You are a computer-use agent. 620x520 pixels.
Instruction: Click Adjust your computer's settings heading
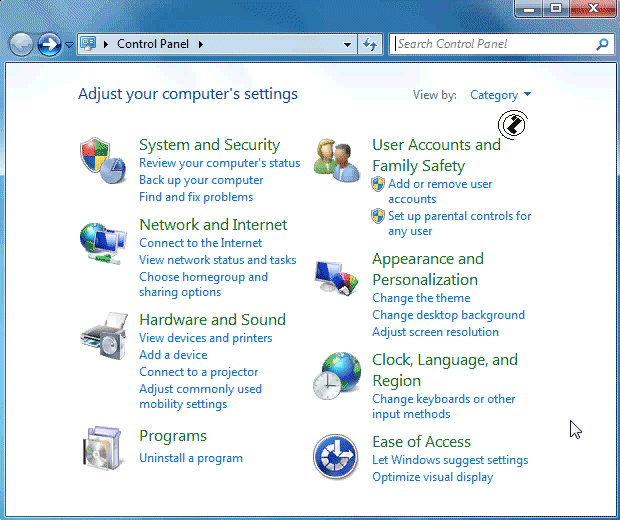188,94
